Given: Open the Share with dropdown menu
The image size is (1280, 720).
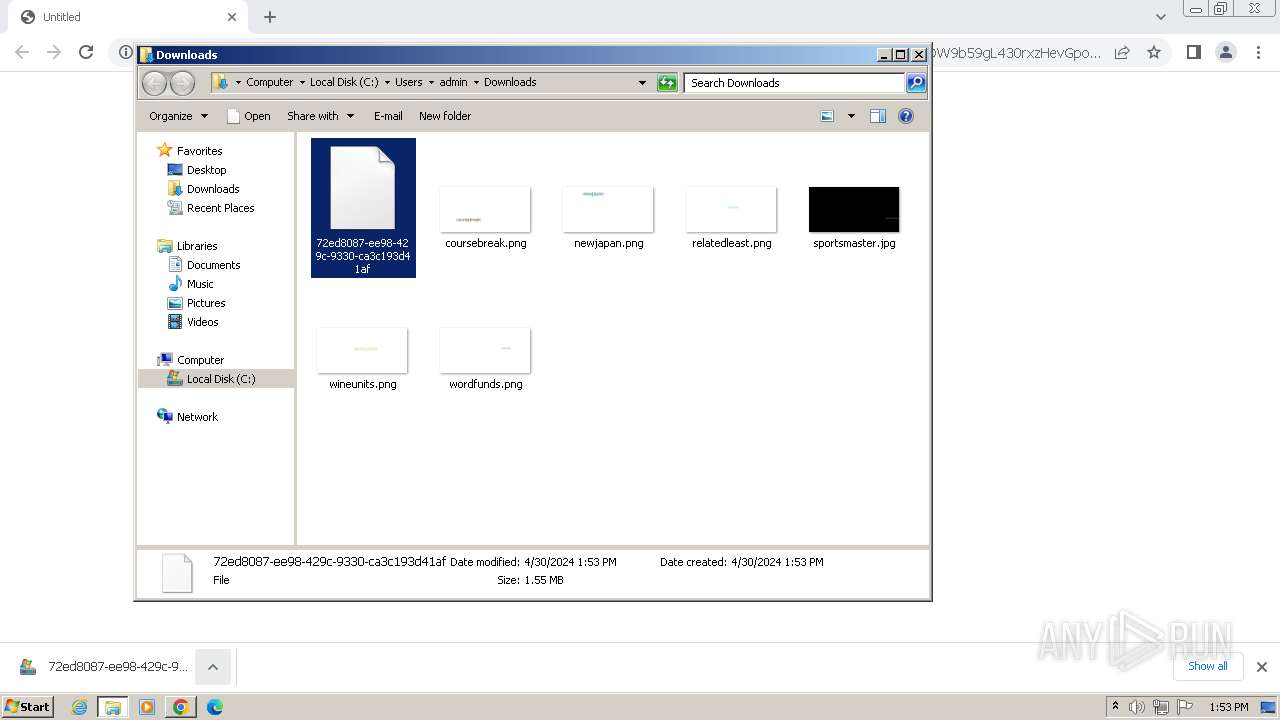Looking at the screenshot, I should pyautogui.click(x=320, y=116).
